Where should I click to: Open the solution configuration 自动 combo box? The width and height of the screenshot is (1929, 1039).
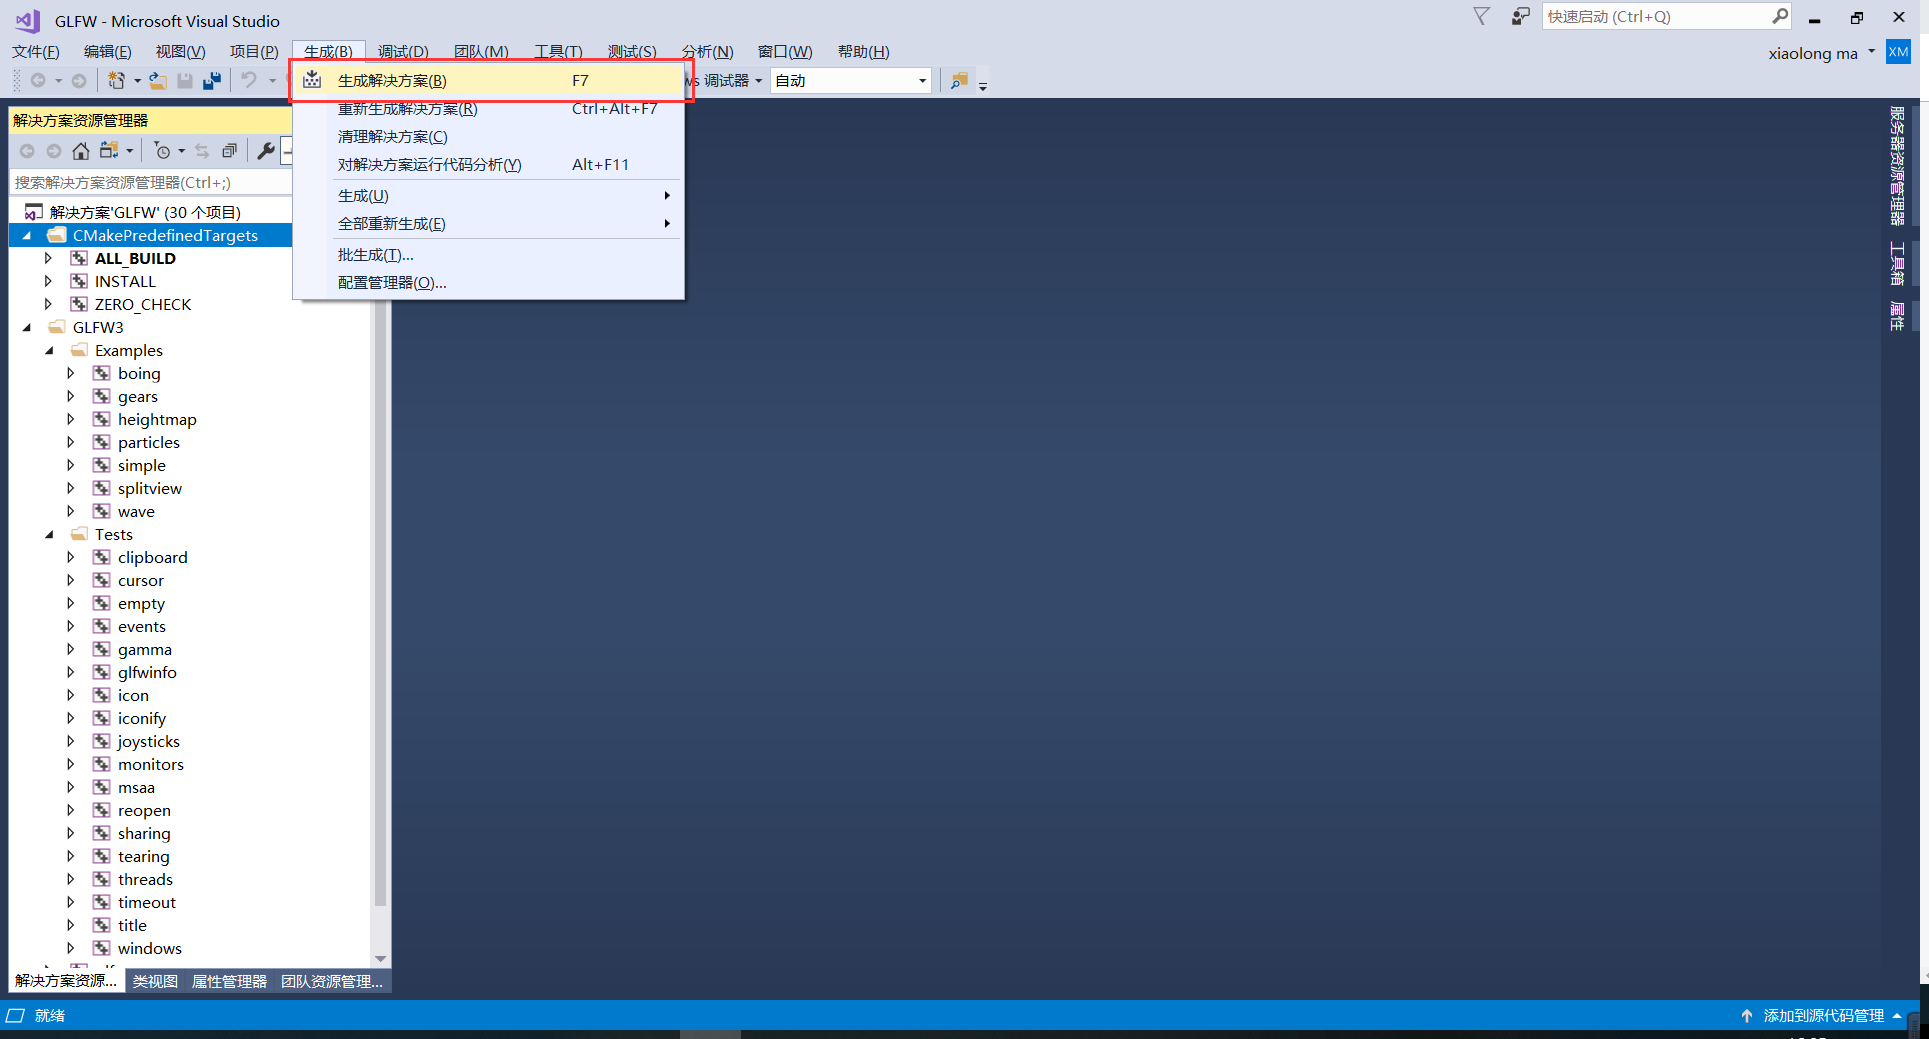click(x=851, y=81)
